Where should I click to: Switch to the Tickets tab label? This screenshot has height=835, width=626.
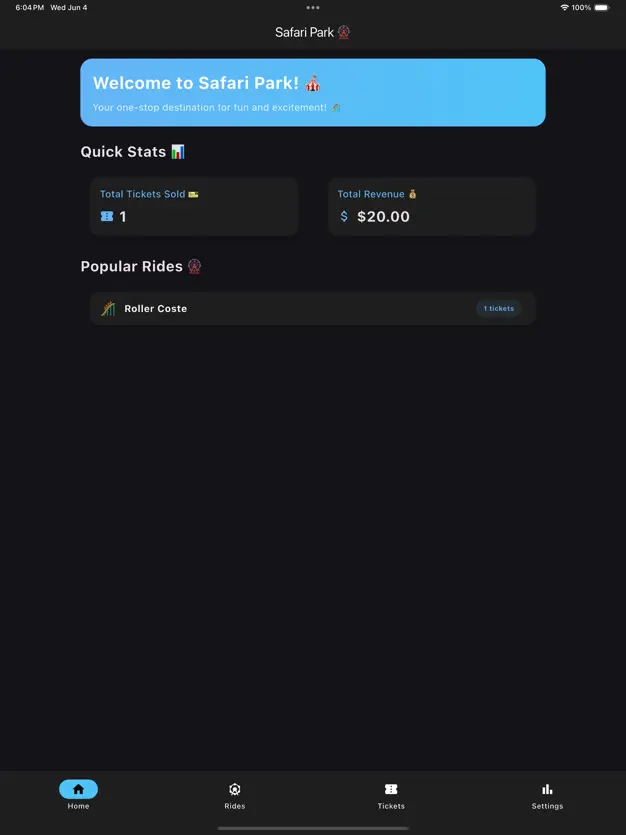click(391, 806)
